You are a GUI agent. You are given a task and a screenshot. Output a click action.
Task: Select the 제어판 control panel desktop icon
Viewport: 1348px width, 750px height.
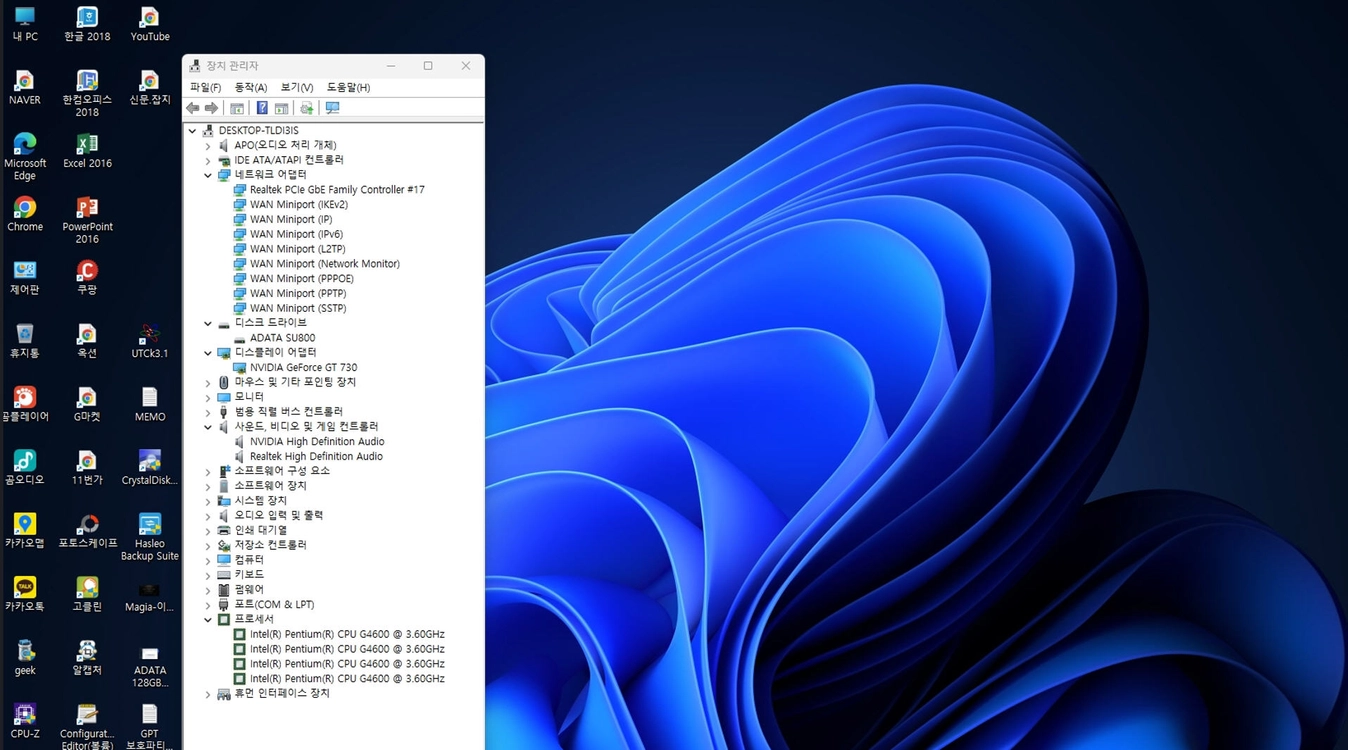[25, 278]
